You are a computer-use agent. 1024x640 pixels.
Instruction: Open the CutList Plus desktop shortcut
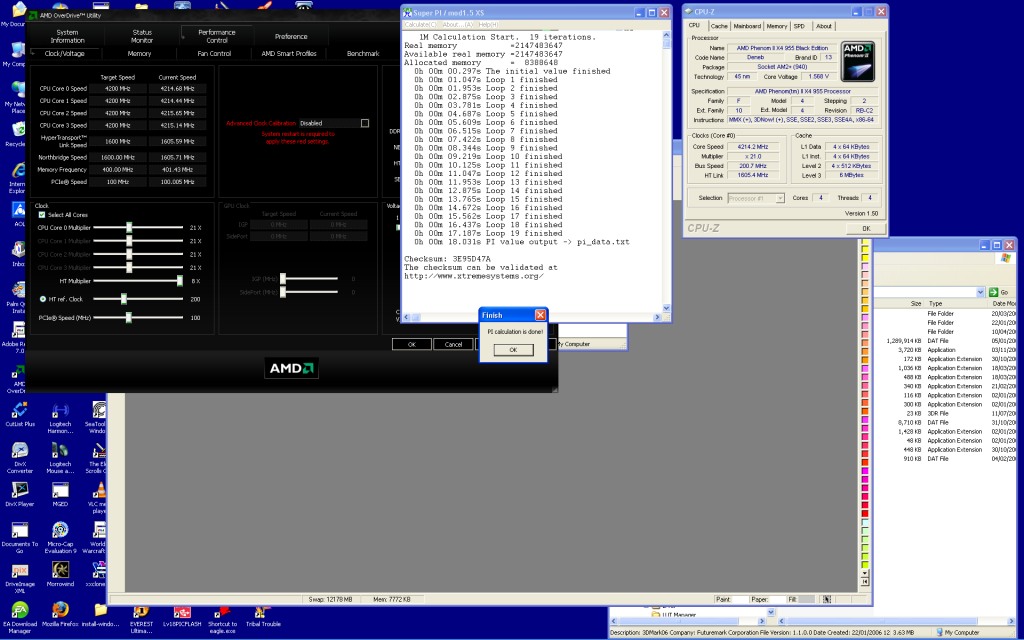pyautogui.click(x=19, y=410)
